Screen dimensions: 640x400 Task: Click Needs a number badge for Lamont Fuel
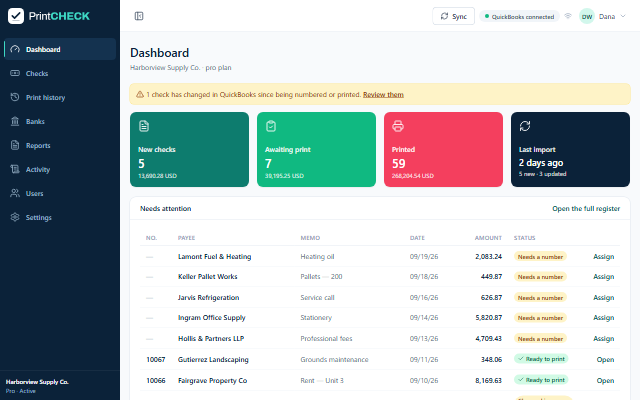coord(540,257)
